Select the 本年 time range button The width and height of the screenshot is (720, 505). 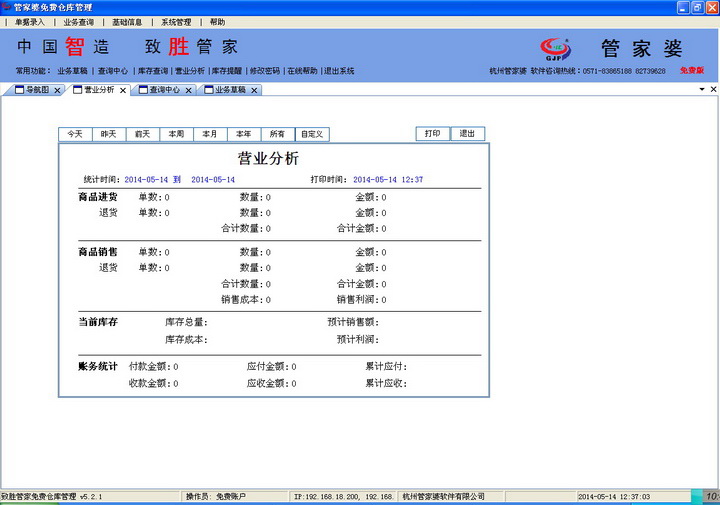244,134
